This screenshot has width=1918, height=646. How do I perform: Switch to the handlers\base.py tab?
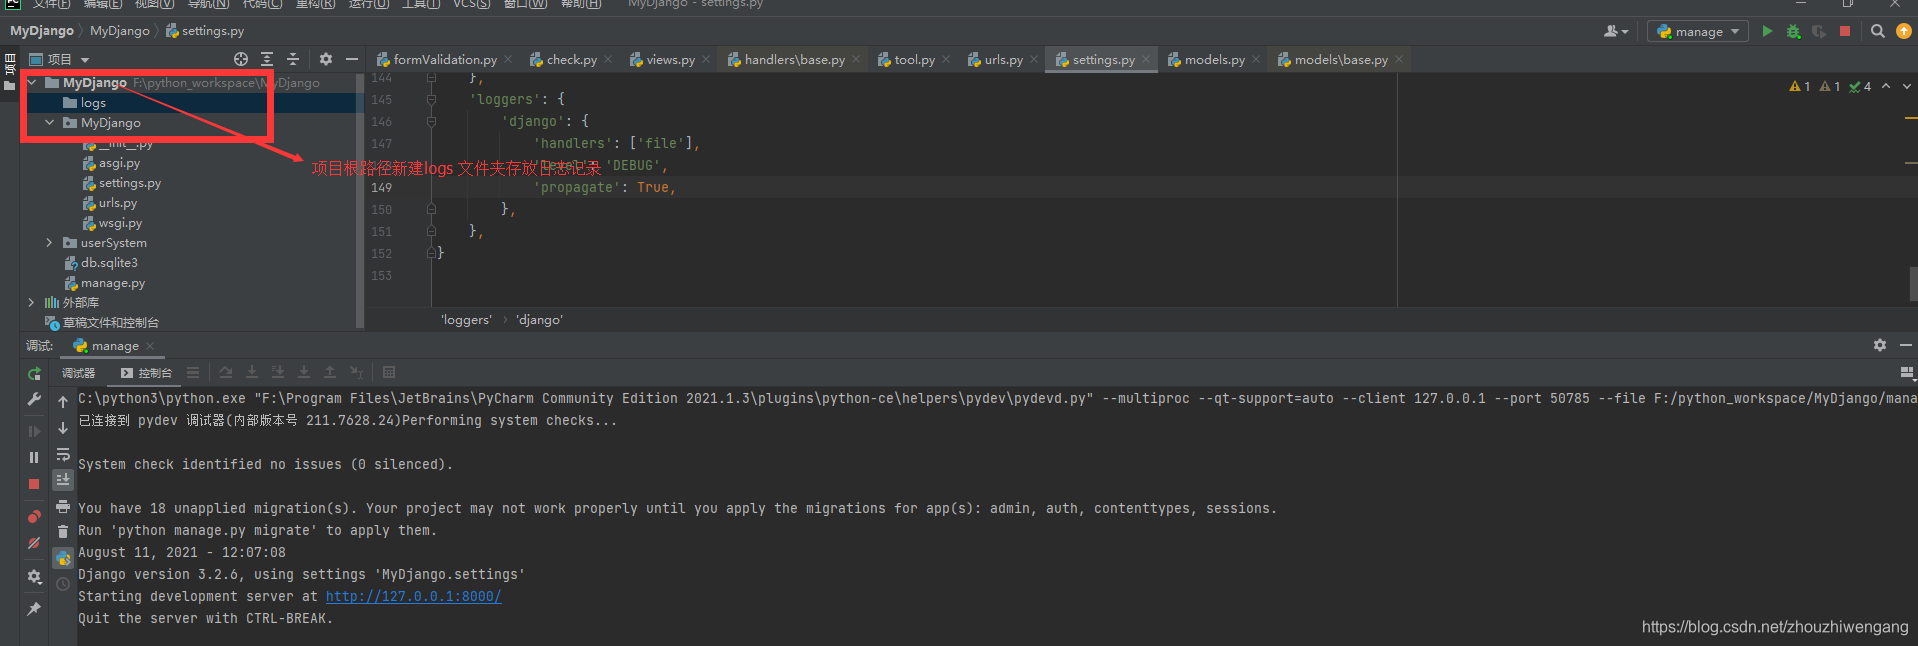(793, 60)
